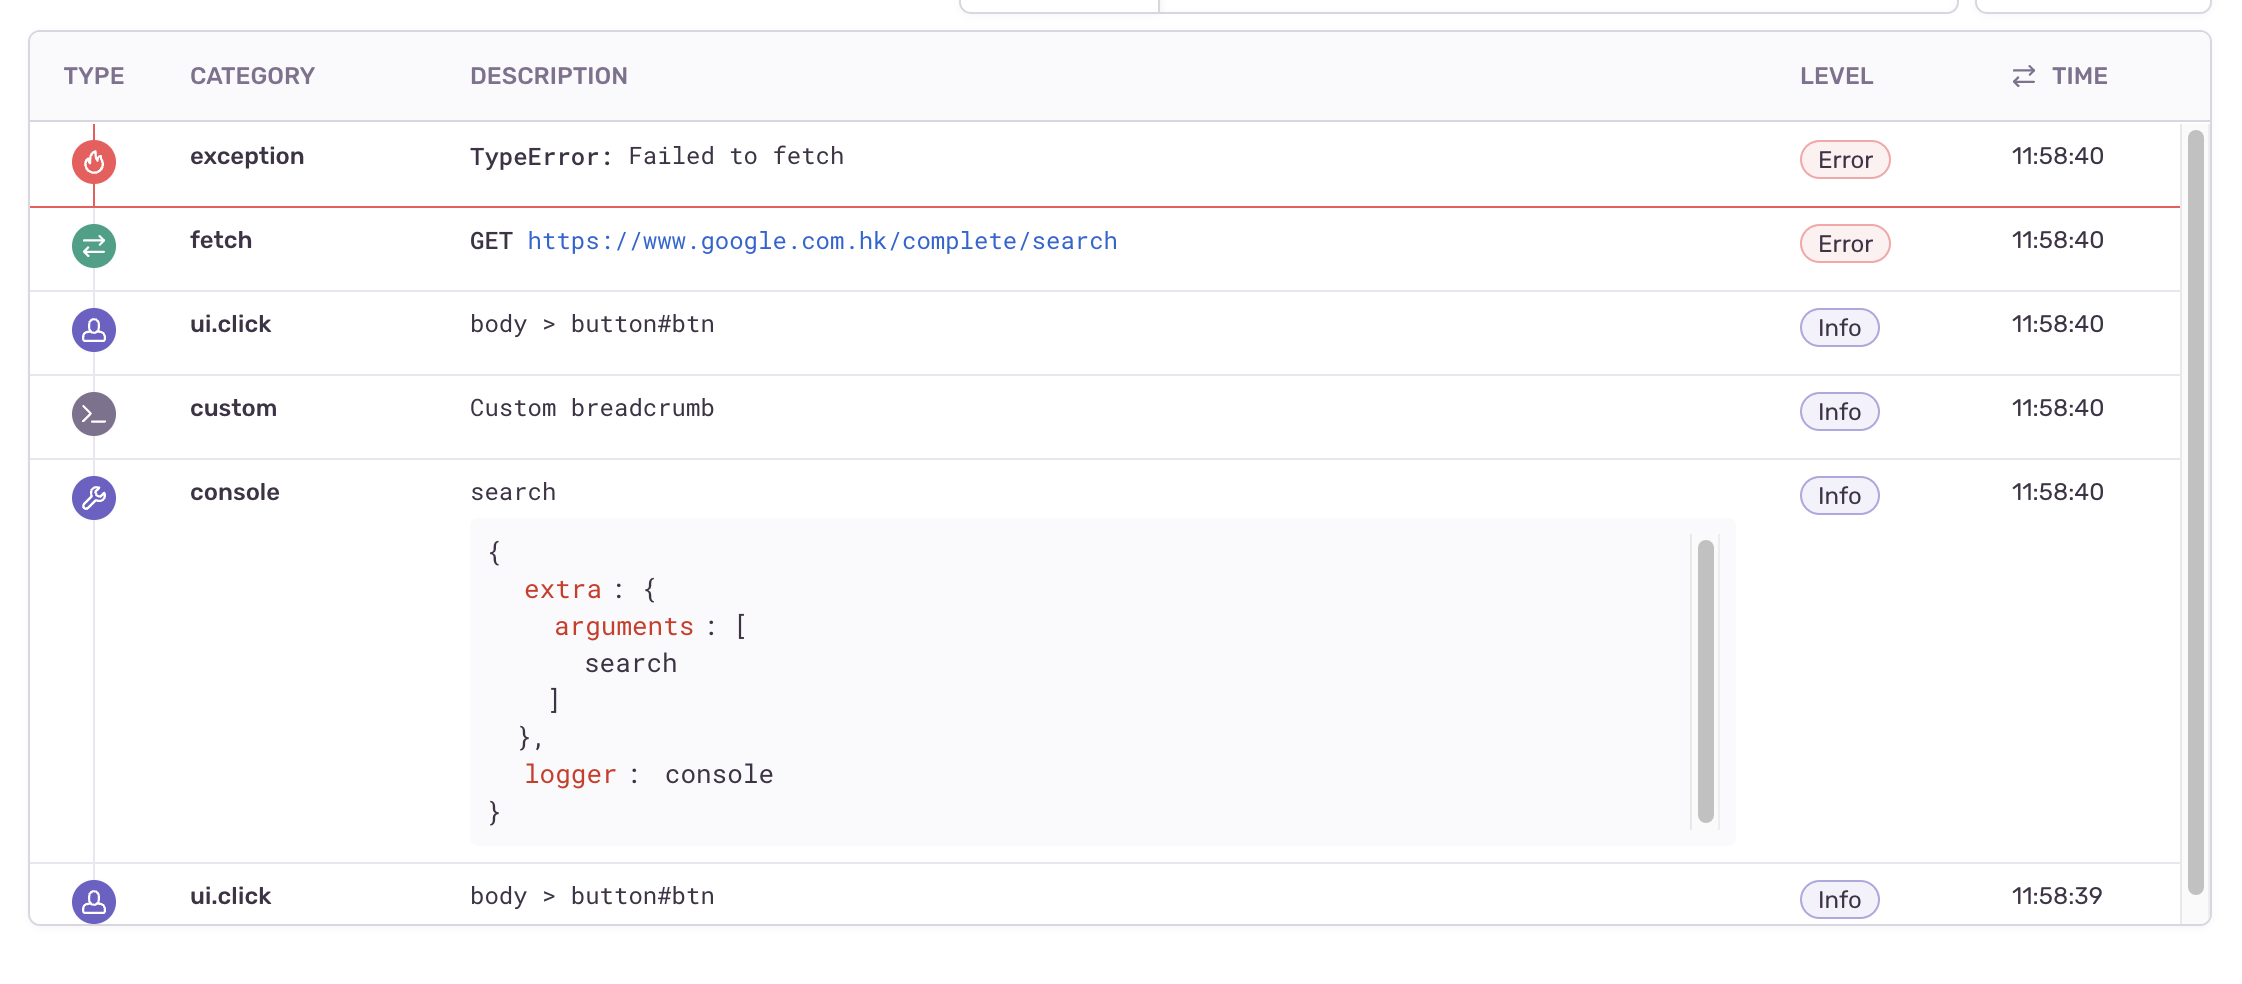2242x984 pixels.
Task: Click the bottom ui.click user icon
Action: 94,902
